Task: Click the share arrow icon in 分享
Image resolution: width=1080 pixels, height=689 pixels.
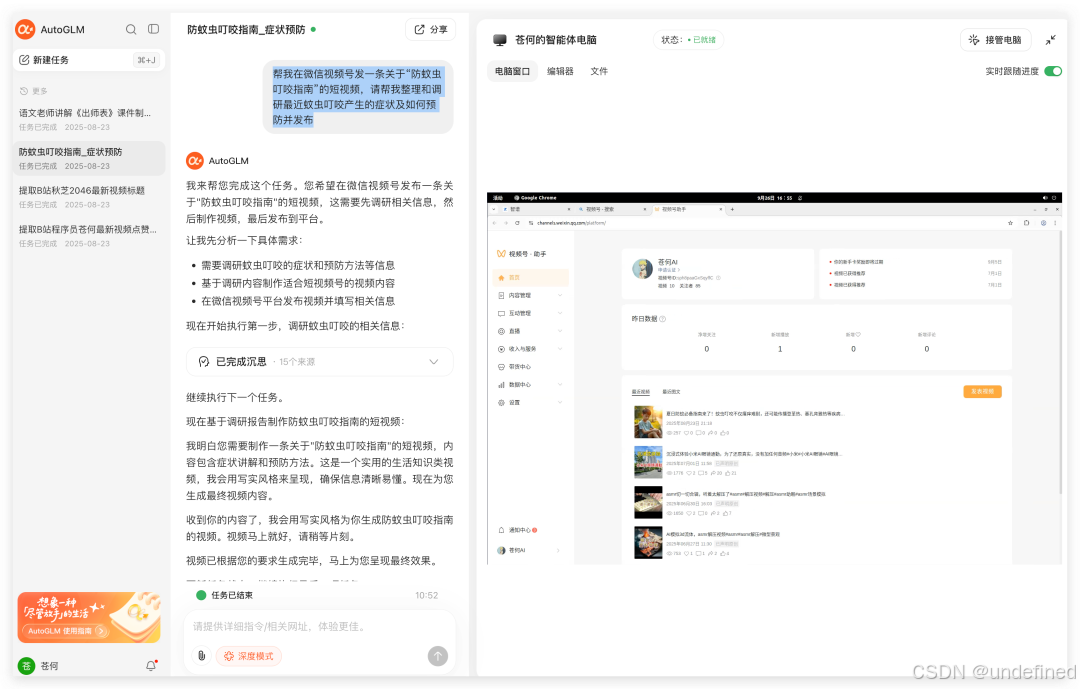Action: (419, 30)
